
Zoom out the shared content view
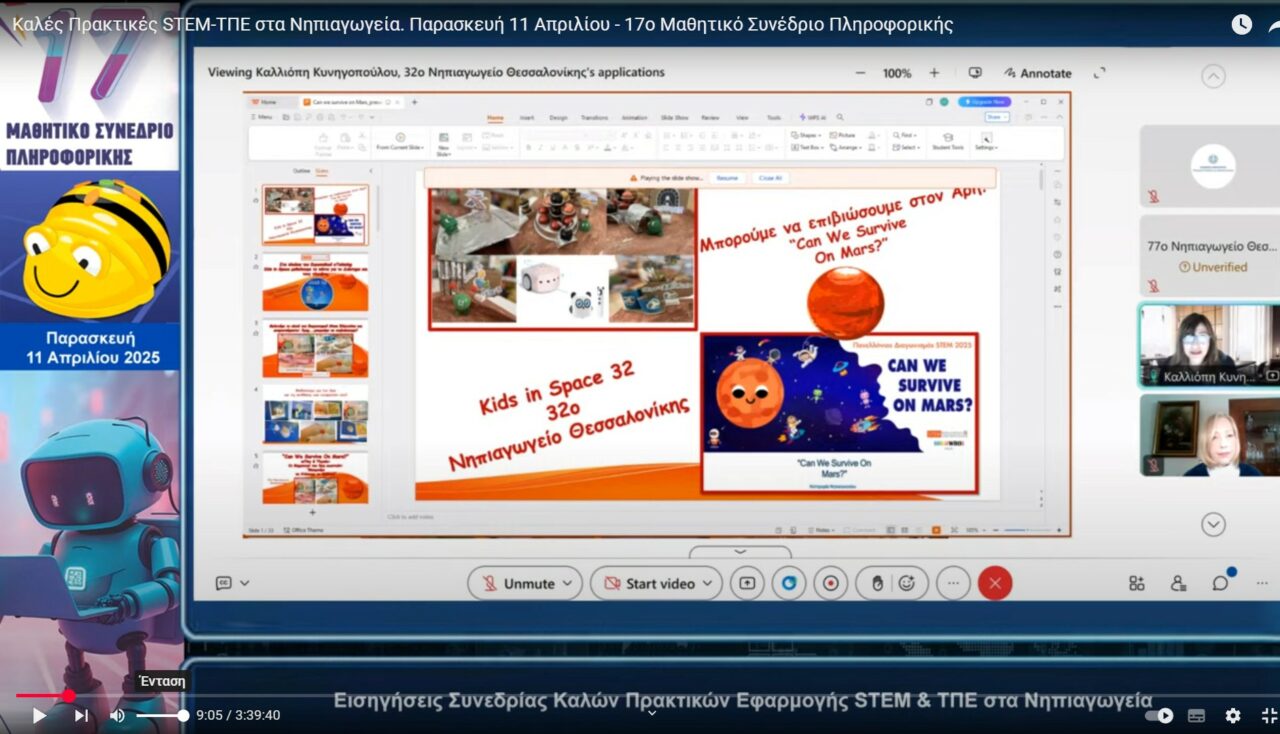861,73
